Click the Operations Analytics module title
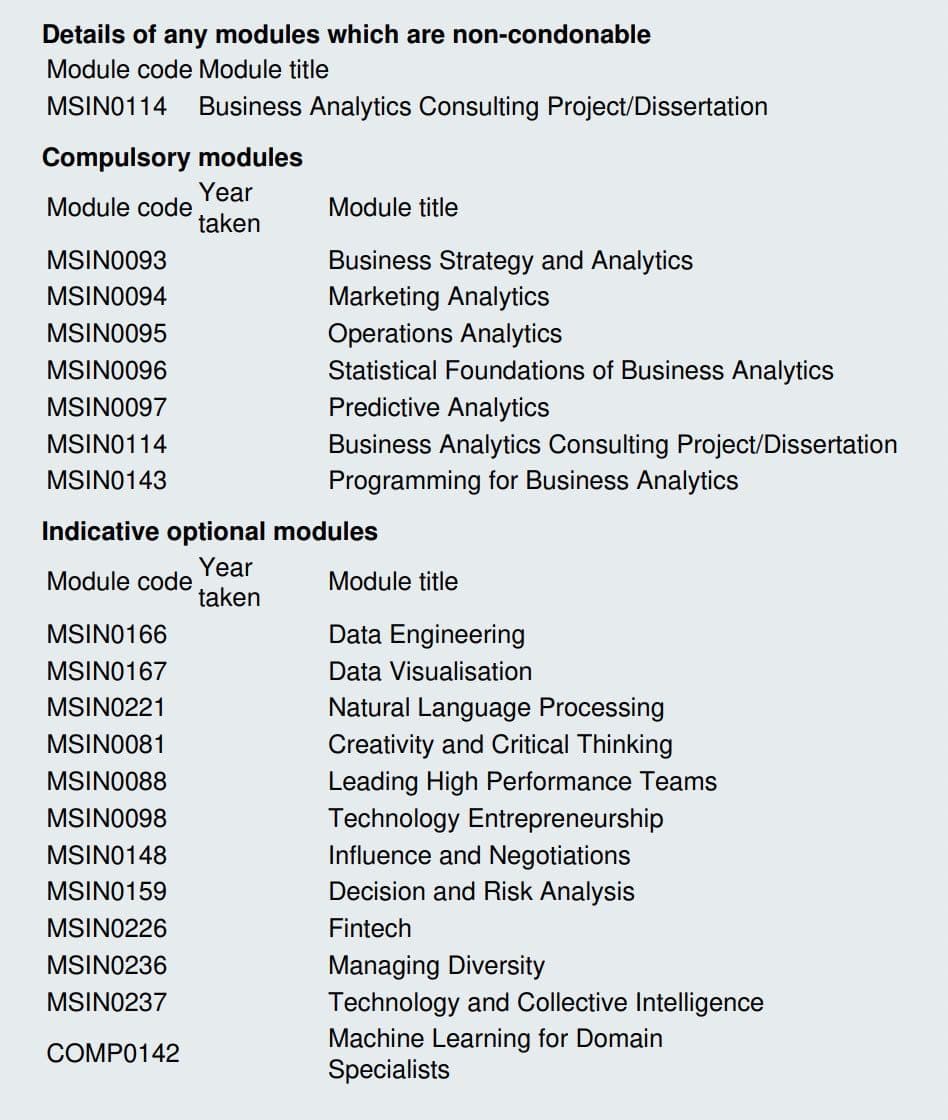The height and width of the screenshot is (1120, 948). [x=445, y=334]
